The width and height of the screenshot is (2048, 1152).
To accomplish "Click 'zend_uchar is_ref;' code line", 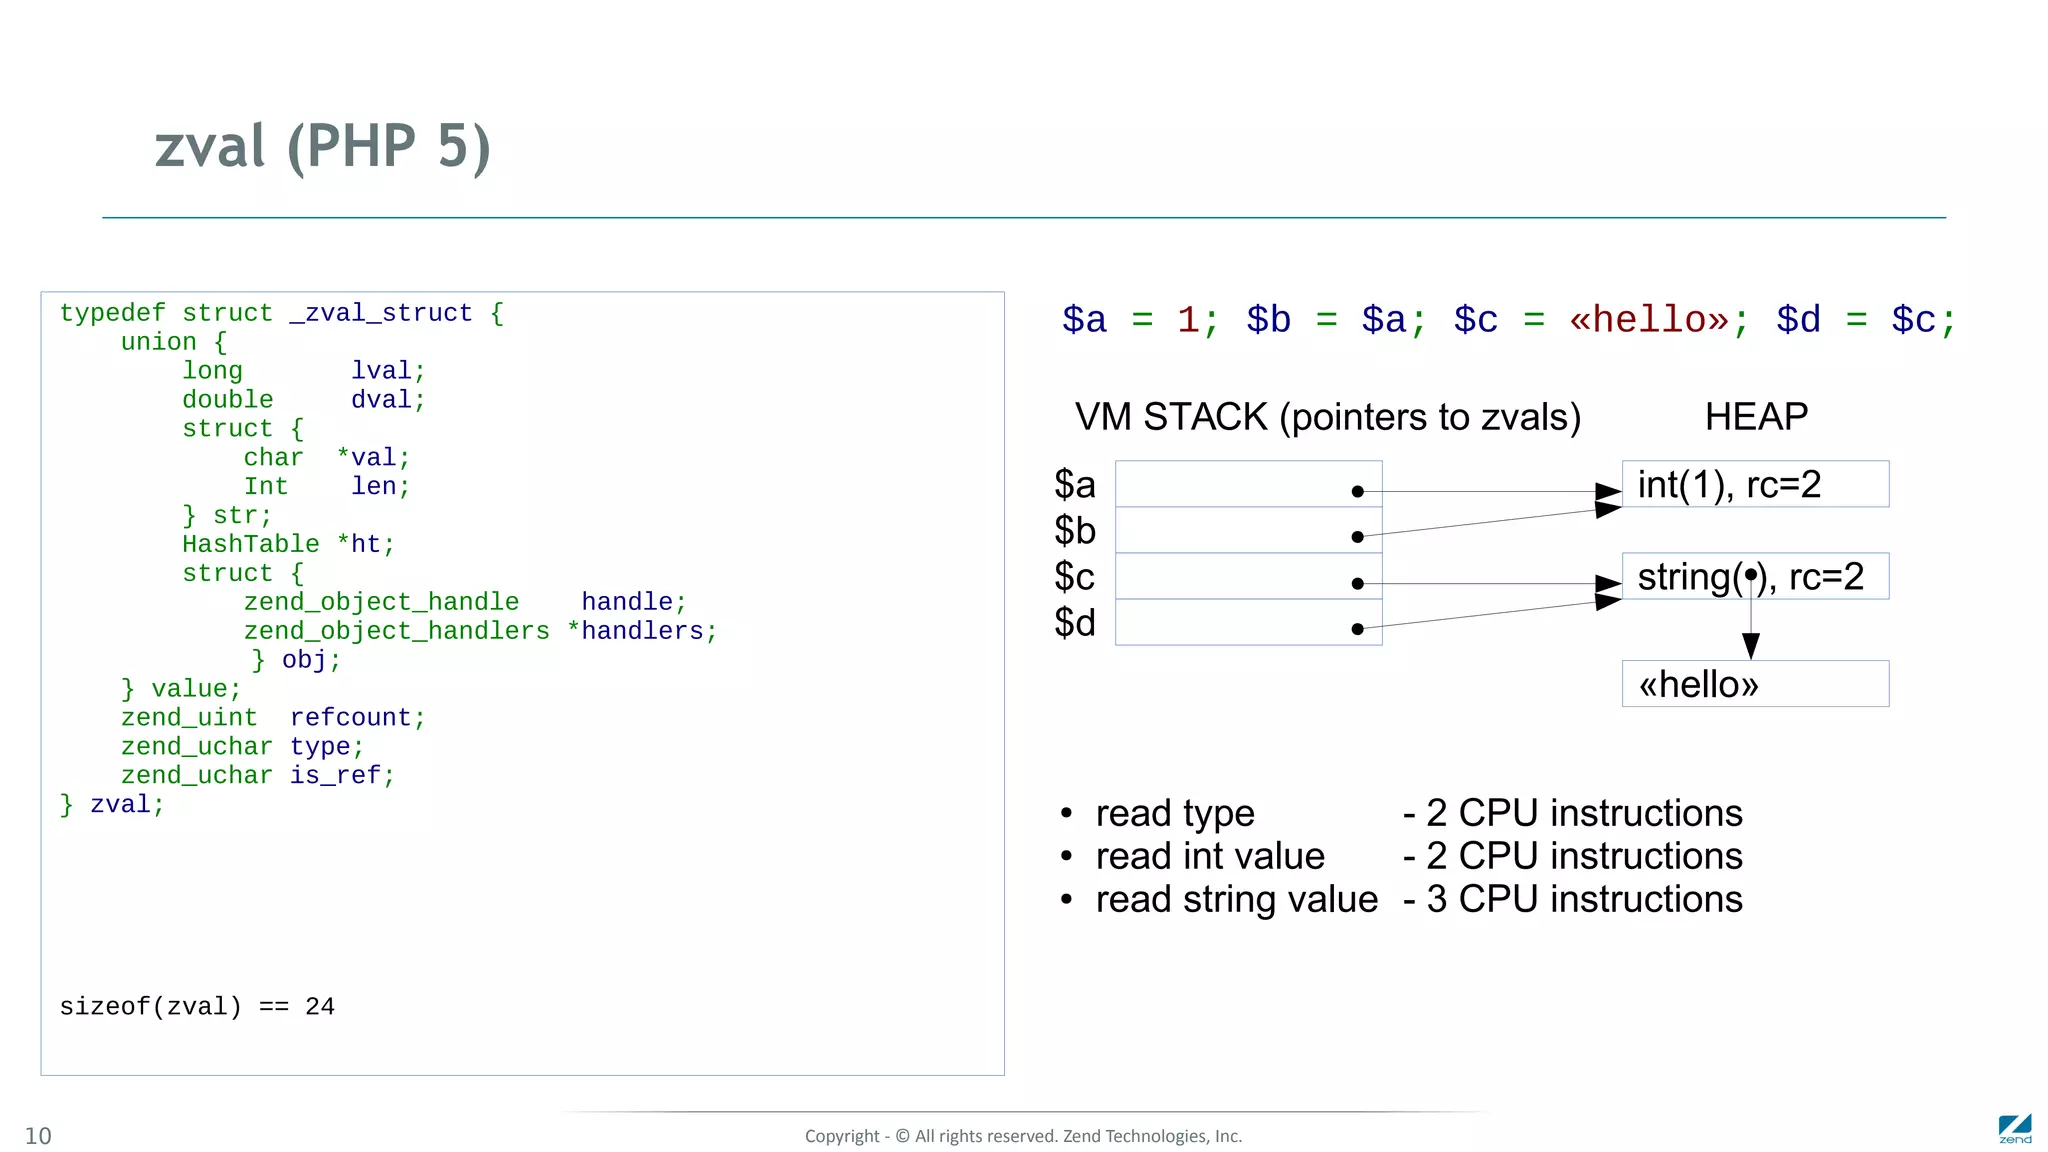I will 258,776.
